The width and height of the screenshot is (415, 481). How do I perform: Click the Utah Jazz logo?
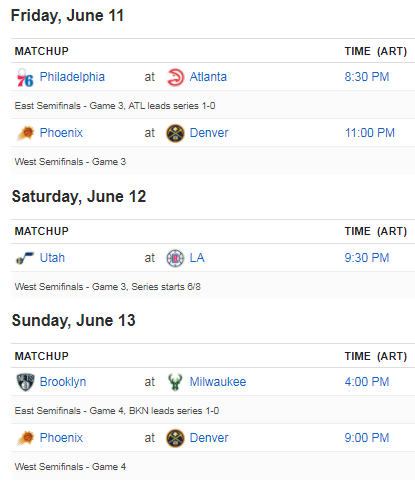(25, 258)
